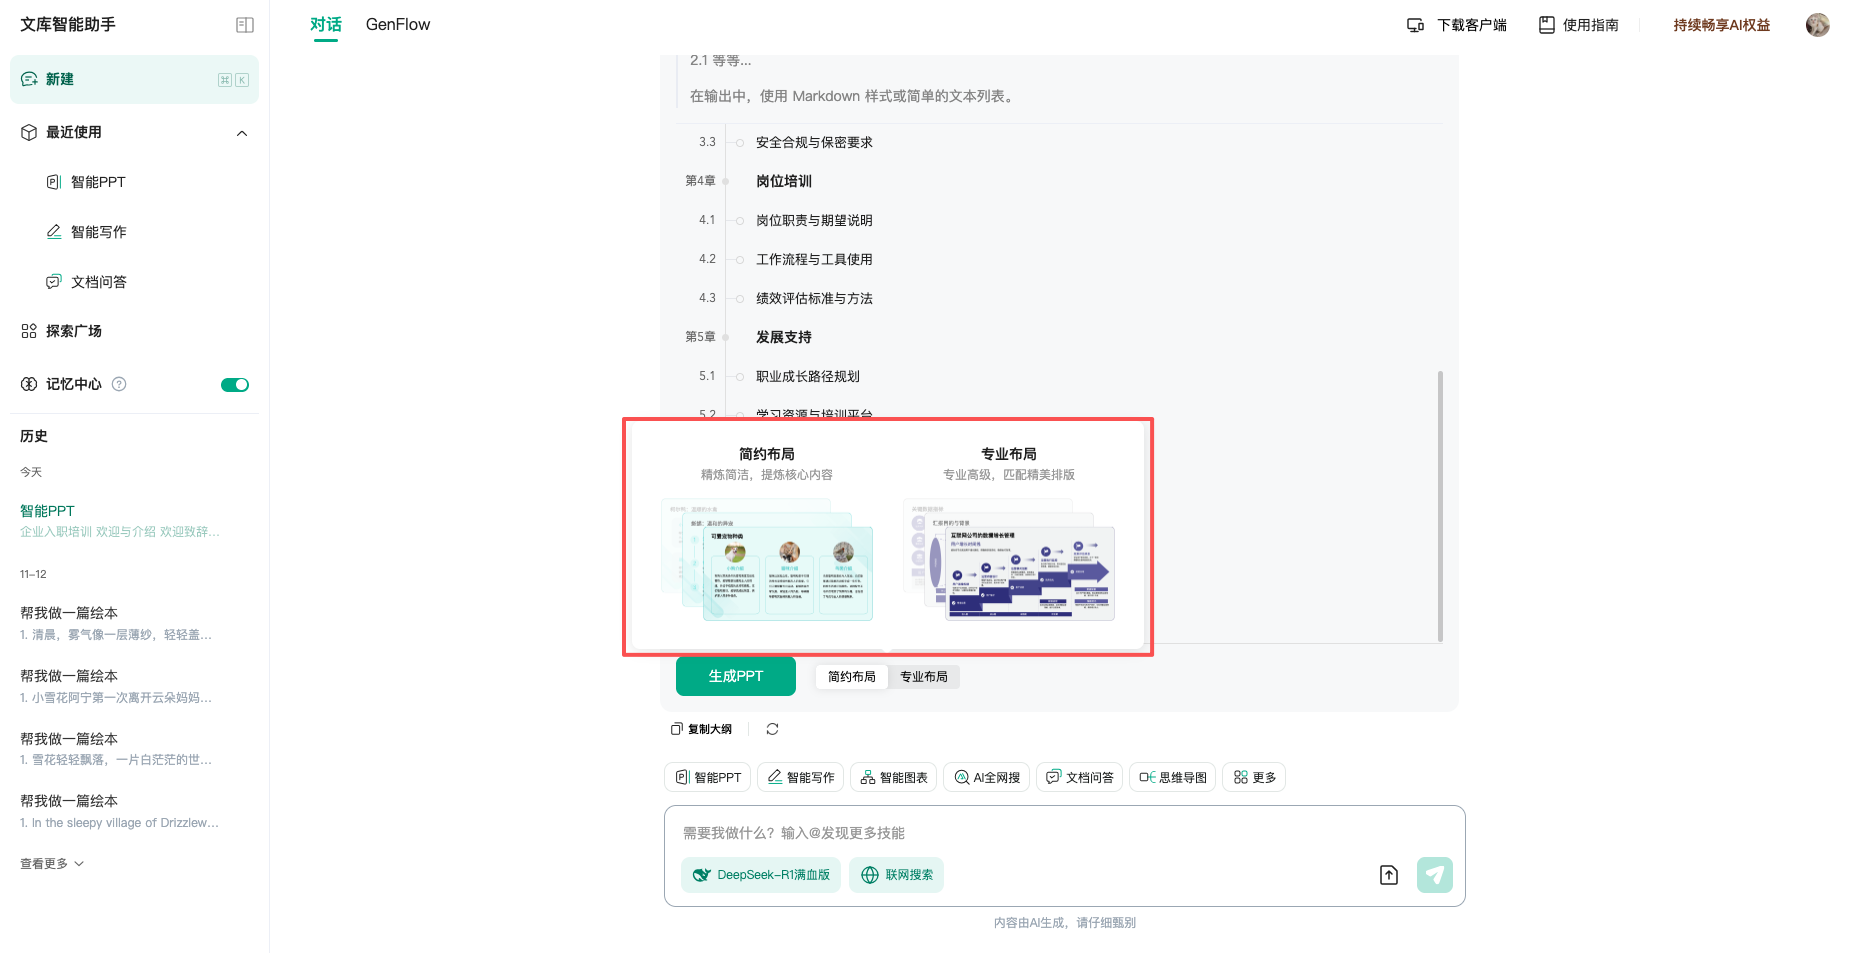This screenshot has width=1860, height=953.
Task: Select outline item 安全合规与保密要求
Action: tap(814, 142)
